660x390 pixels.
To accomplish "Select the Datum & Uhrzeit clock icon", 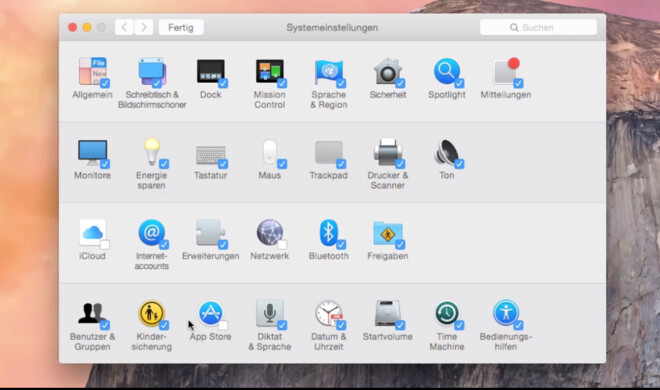I will click(329, 313).
